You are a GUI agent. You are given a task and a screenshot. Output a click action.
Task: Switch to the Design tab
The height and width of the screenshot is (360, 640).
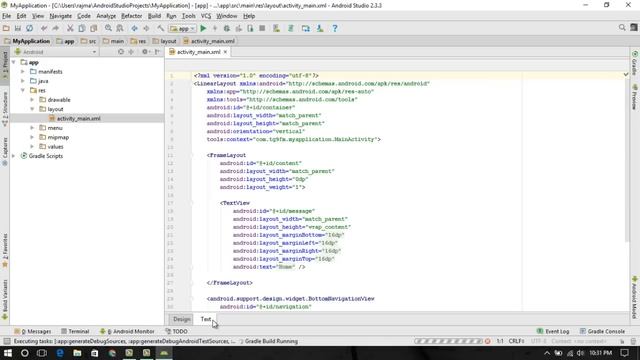(x=182, y=319)
